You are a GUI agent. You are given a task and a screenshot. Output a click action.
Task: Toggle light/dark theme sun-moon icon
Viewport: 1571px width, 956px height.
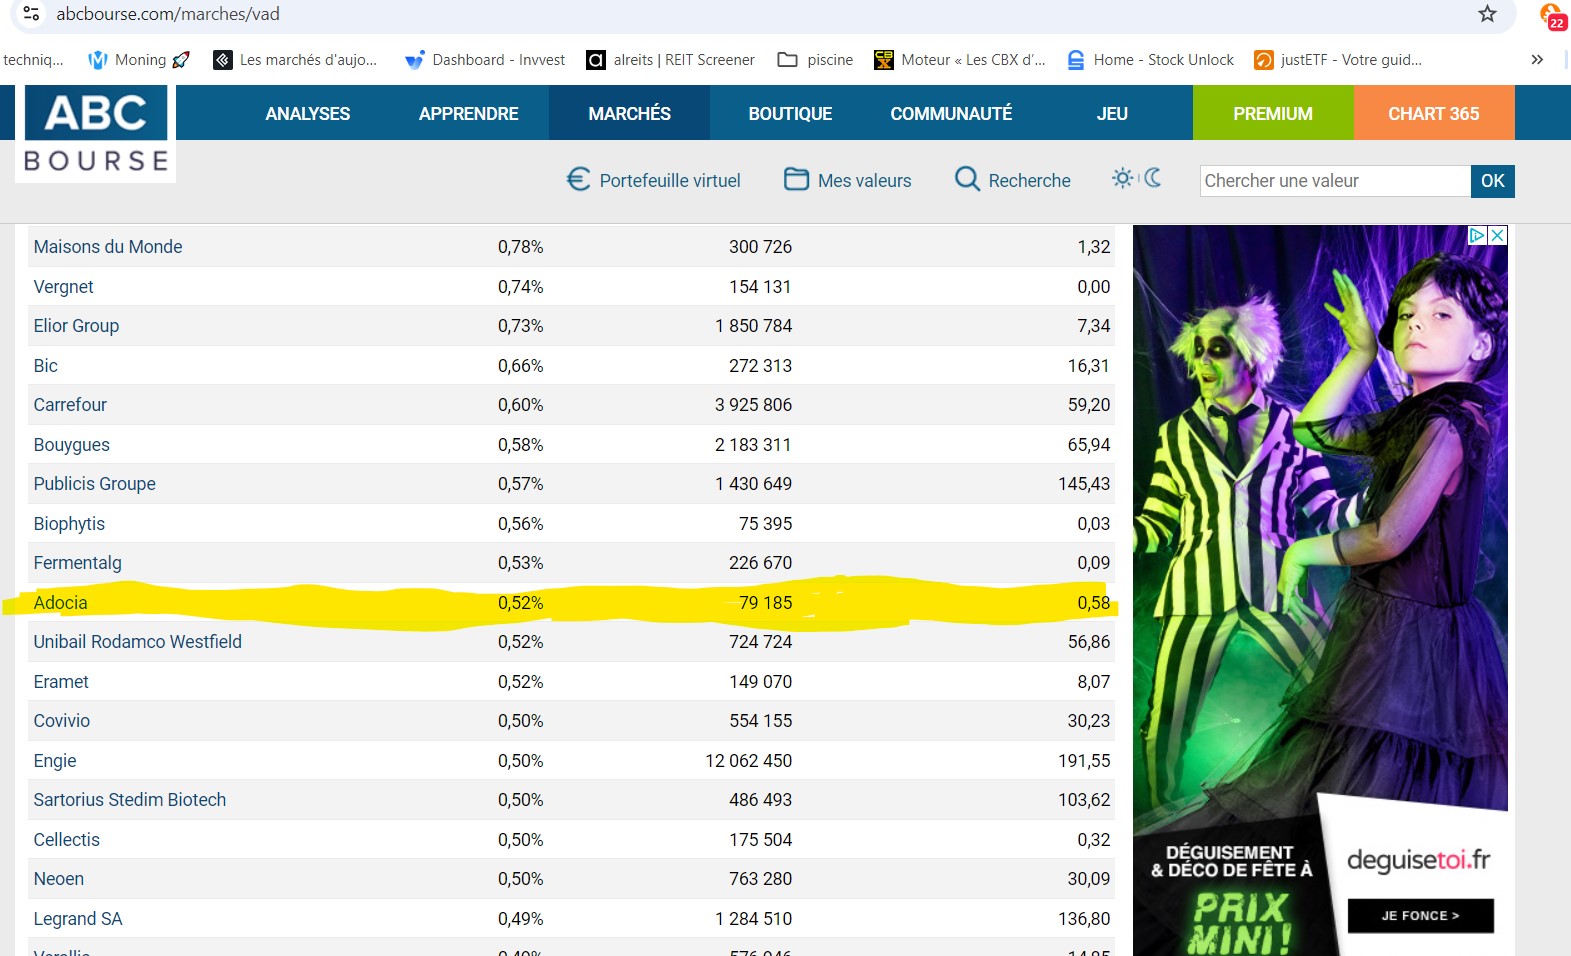[x=1137, y=178]
